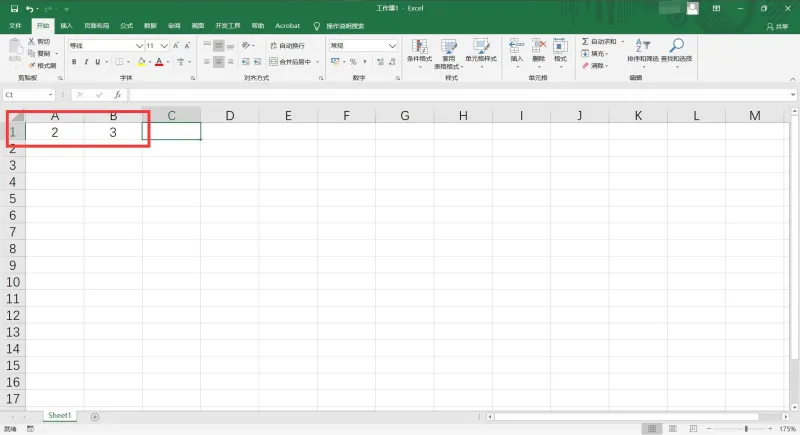This screenshot has width=800, height=435.
Task: Switch to the 公式 (Formulas) tab
Action: click(126, 25)
